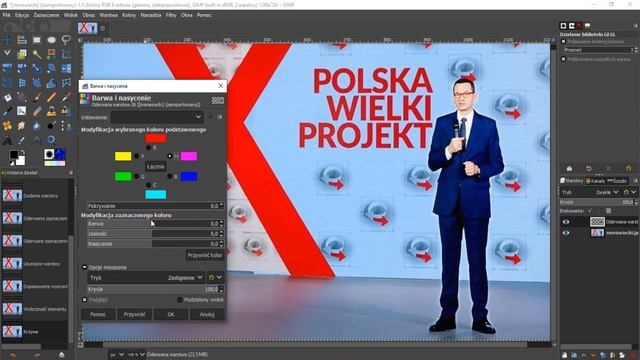Select the Flip tool
The image size is (640, 360).
66,68
